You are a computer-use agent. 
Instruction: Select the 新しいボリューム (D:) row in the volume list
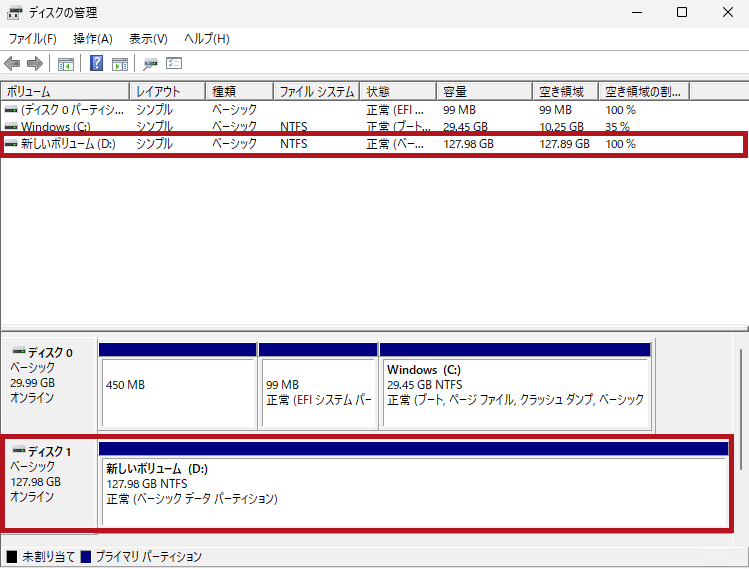click(x=68, y=144)
